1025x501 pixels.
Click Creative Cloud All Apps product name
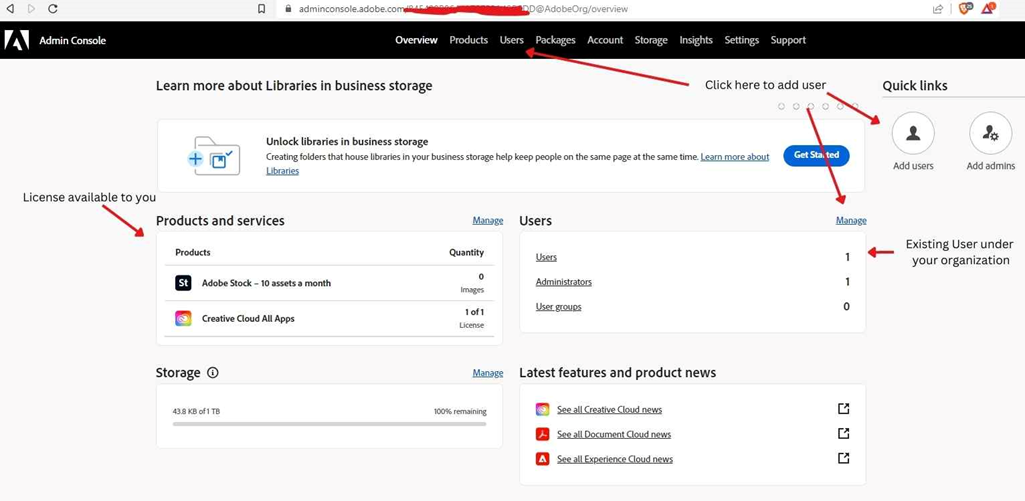coord(248,319)
